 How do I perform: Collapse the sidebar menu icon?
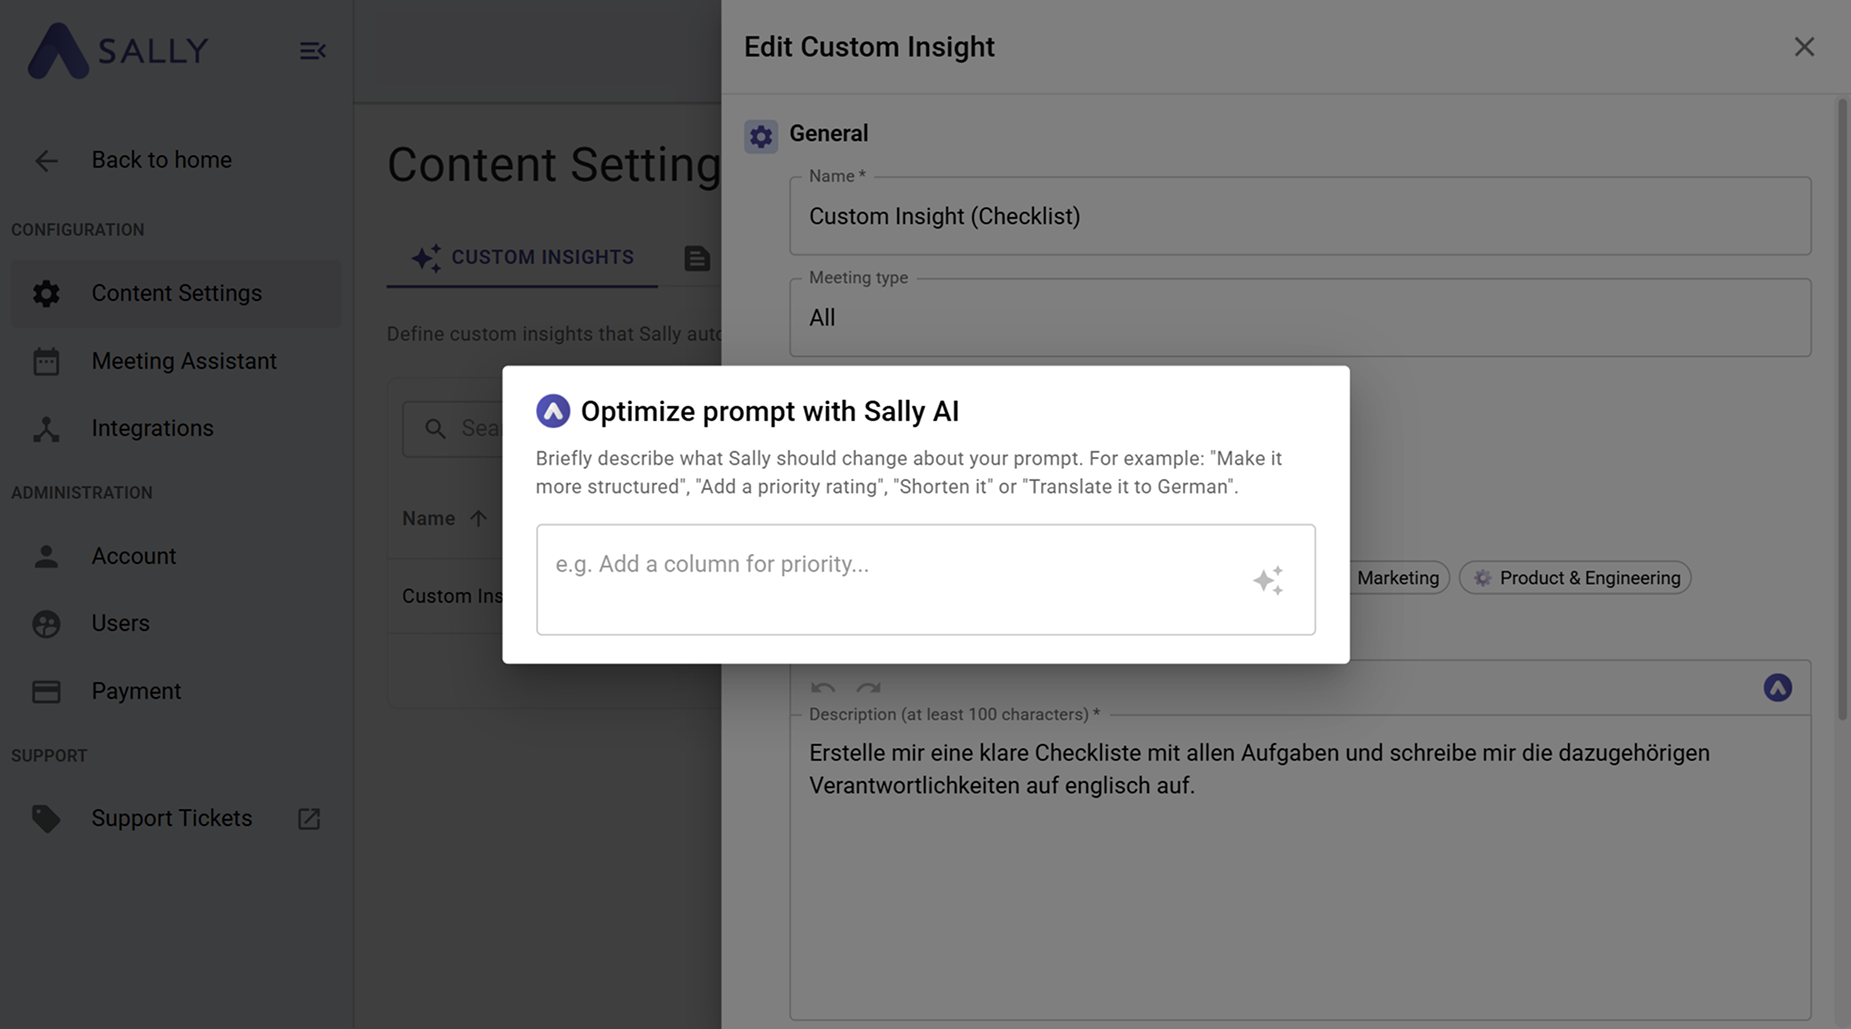(x=312, y=51)
